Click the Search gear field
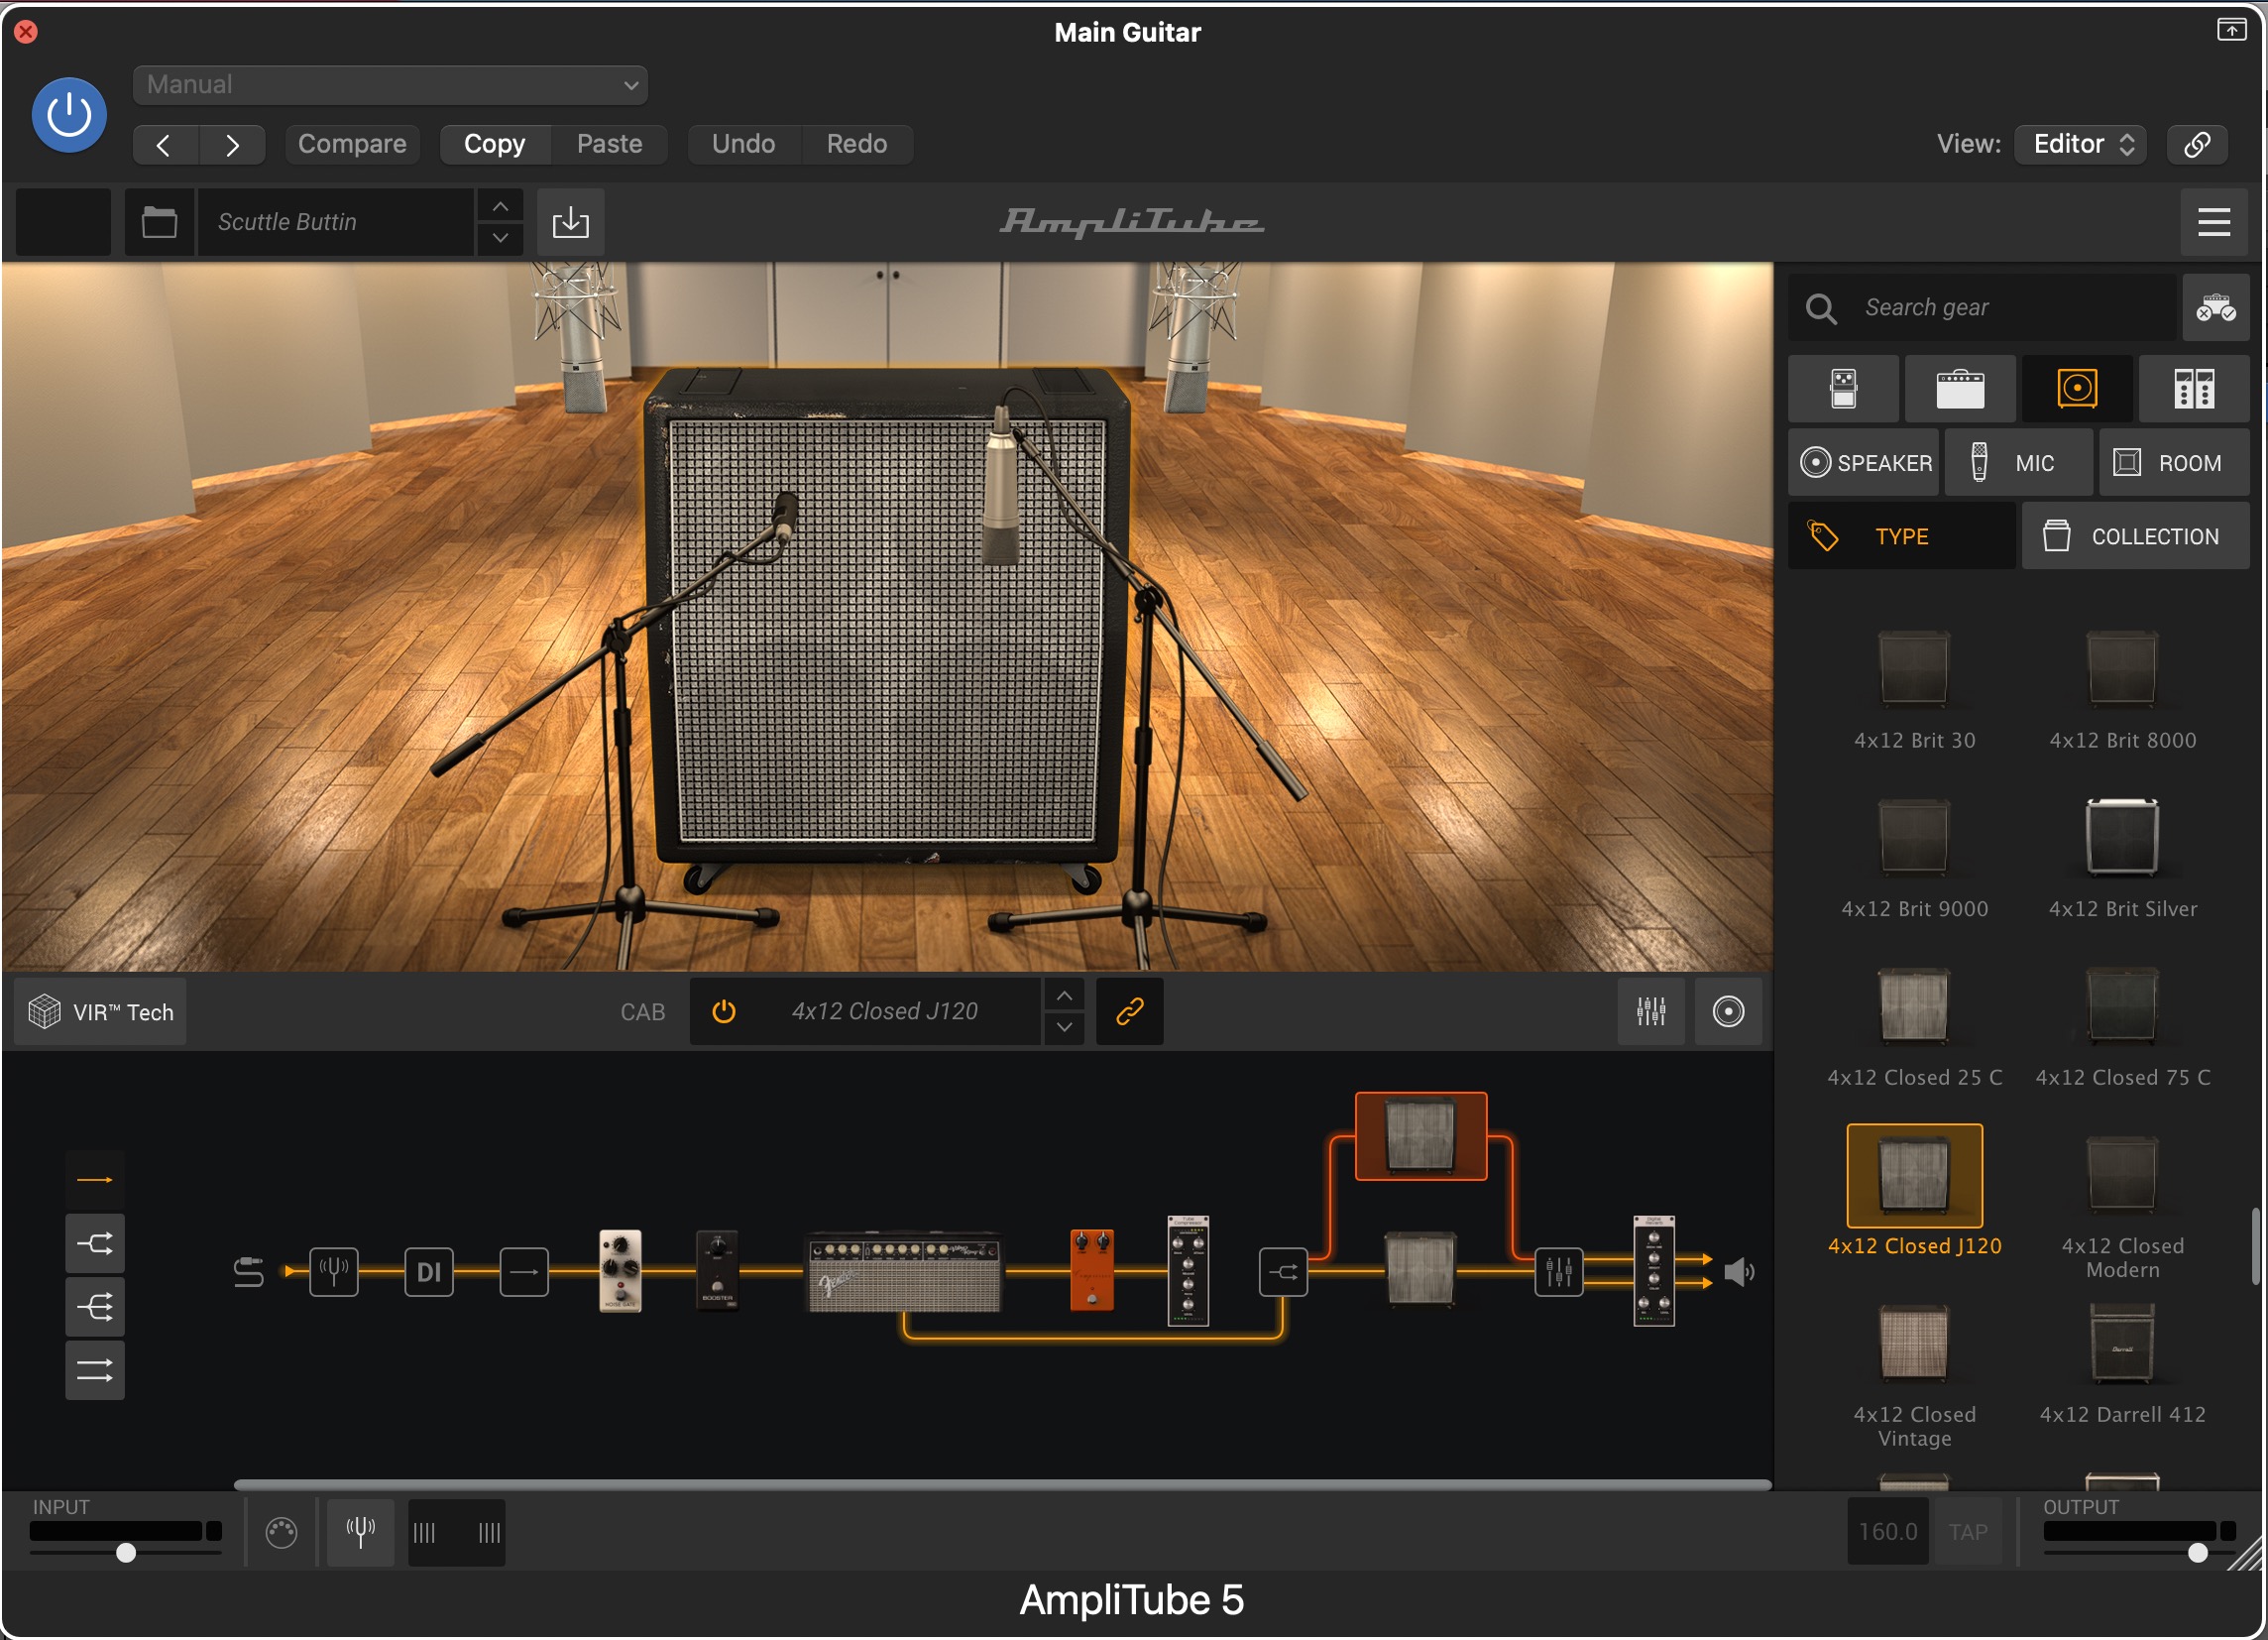This screenshot has height=1640, width=2268. click(1982, 308)
